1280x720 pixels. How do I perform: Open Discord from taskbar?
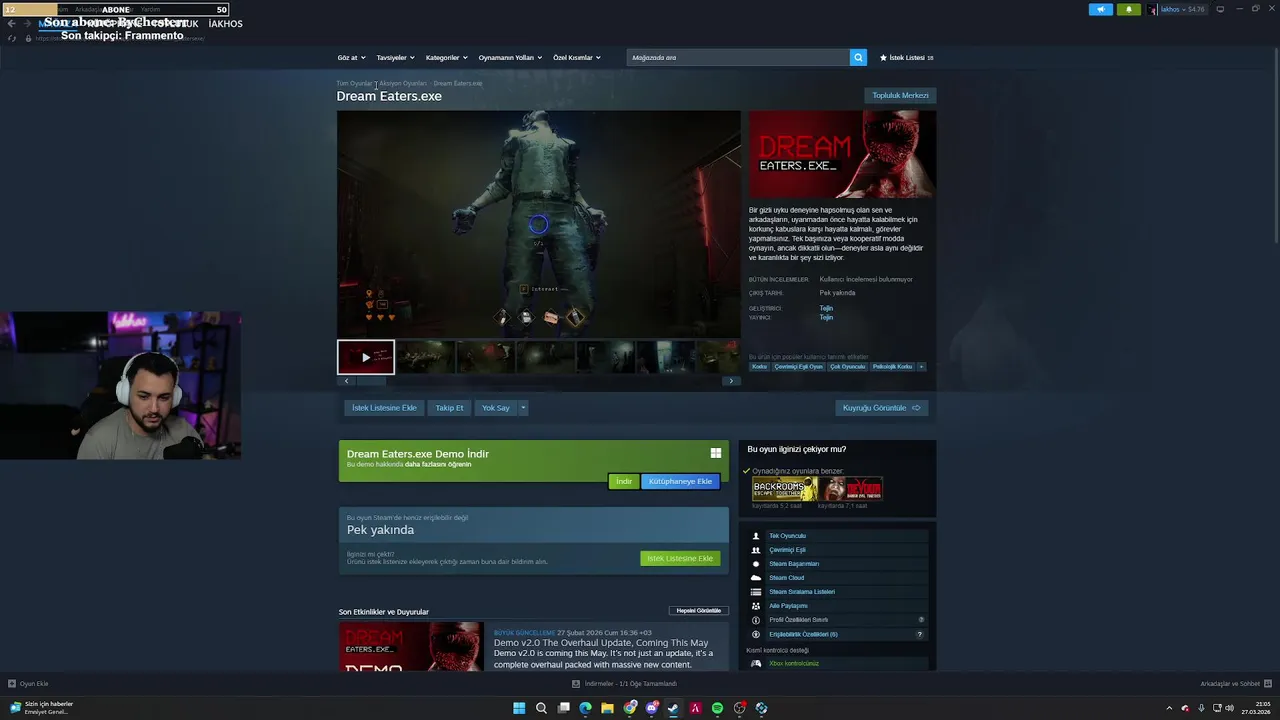click(x=651, y=708)
